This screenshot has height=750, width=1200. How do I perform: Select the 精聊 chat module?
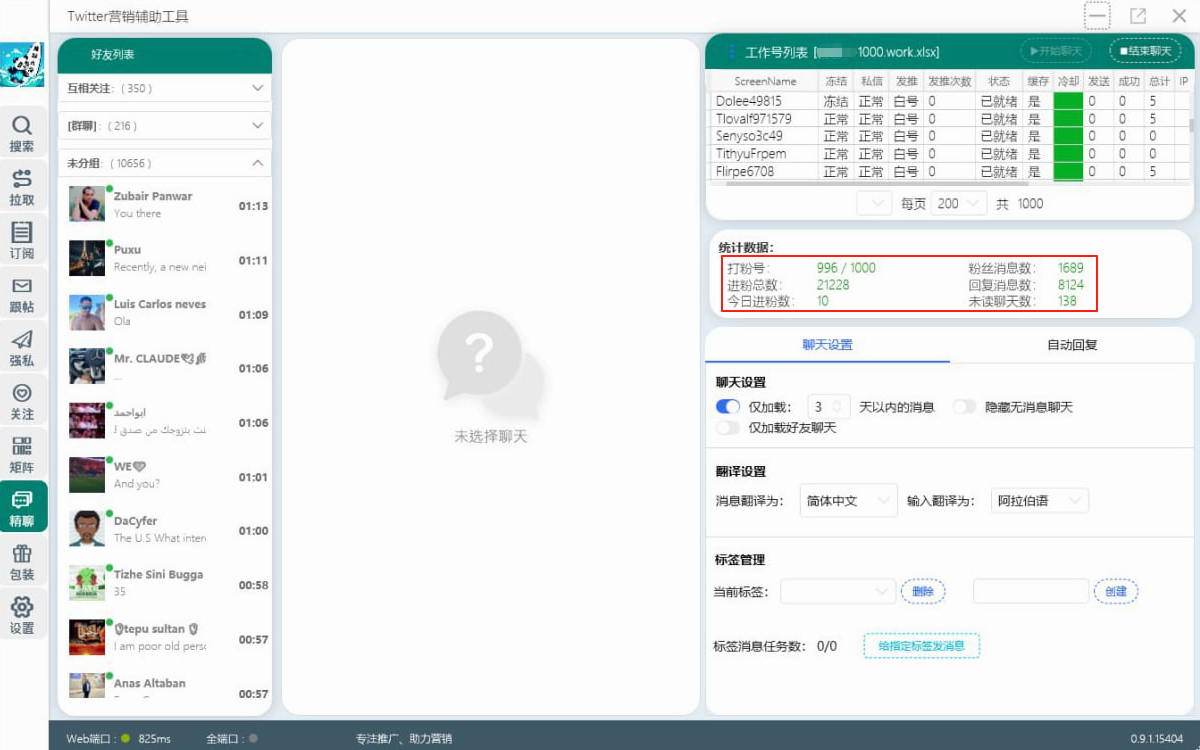tap(22, 509)
